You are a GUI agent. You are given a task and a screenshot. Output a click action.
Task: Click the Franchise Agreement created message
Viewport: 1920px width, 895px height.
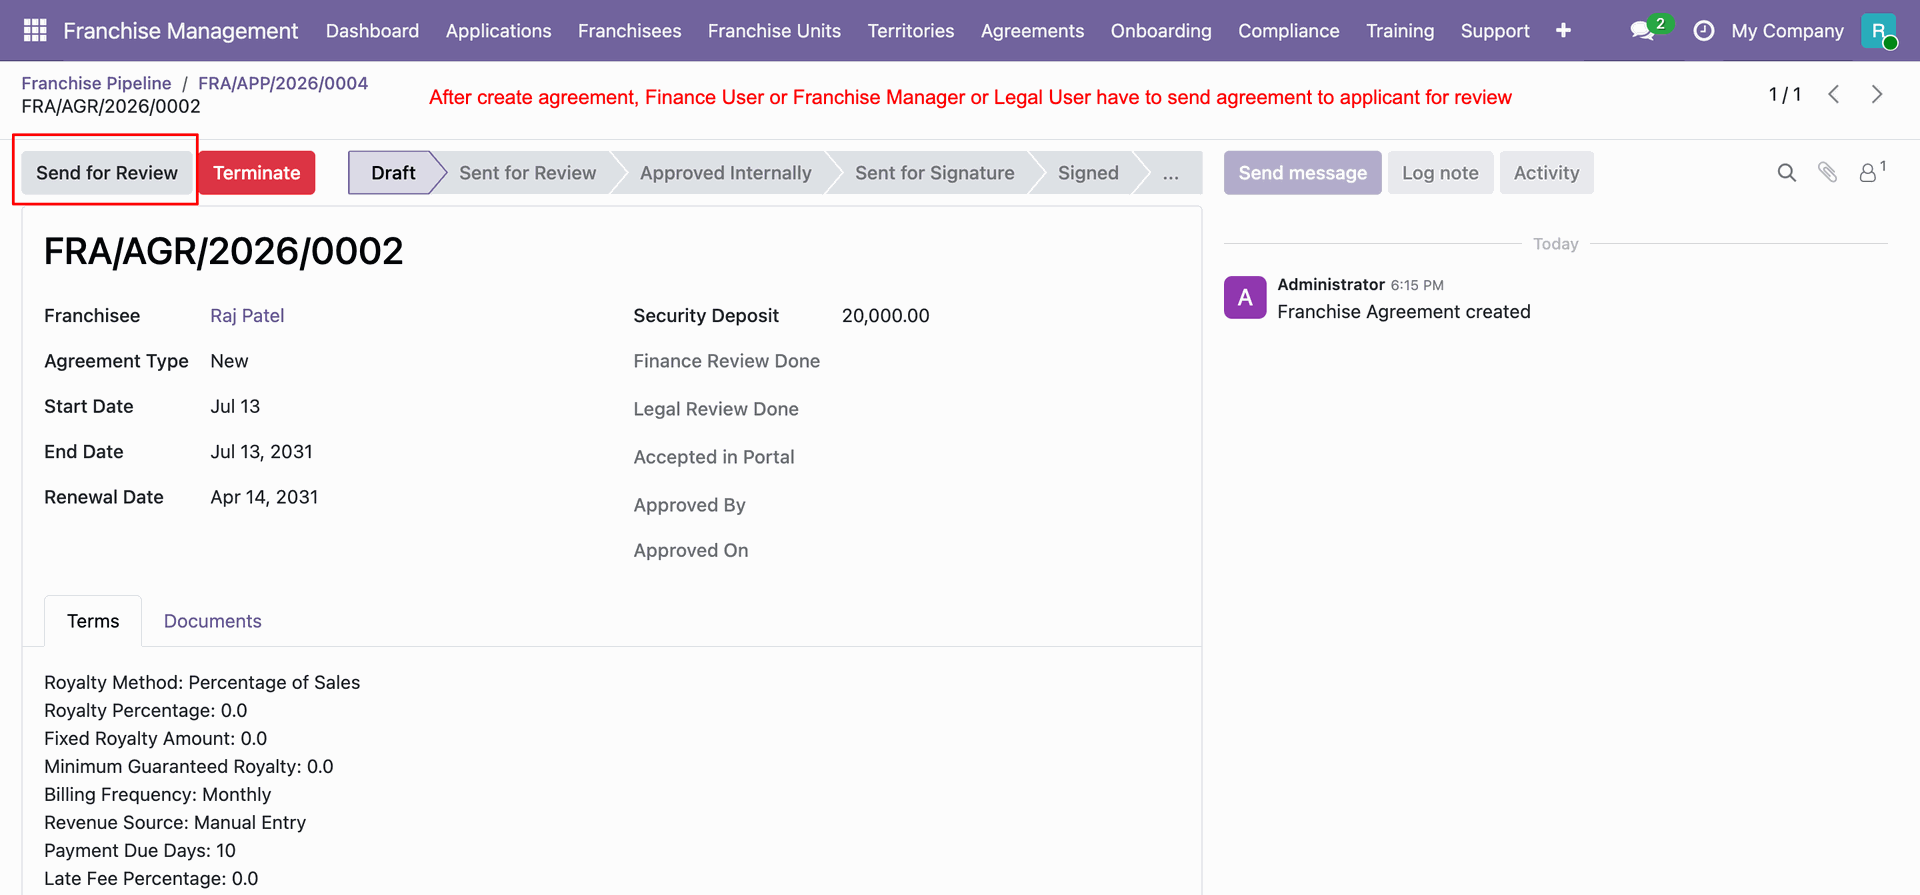(1403, 312)
